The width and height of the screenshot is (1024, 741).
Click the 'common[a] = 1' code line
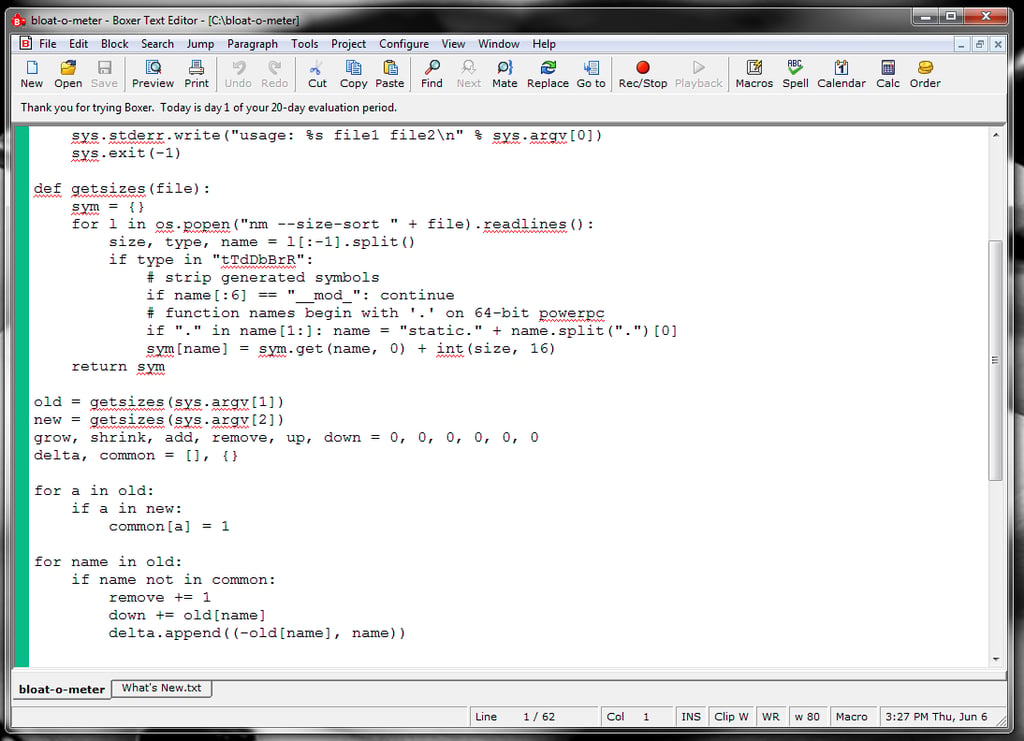point(169,526)
